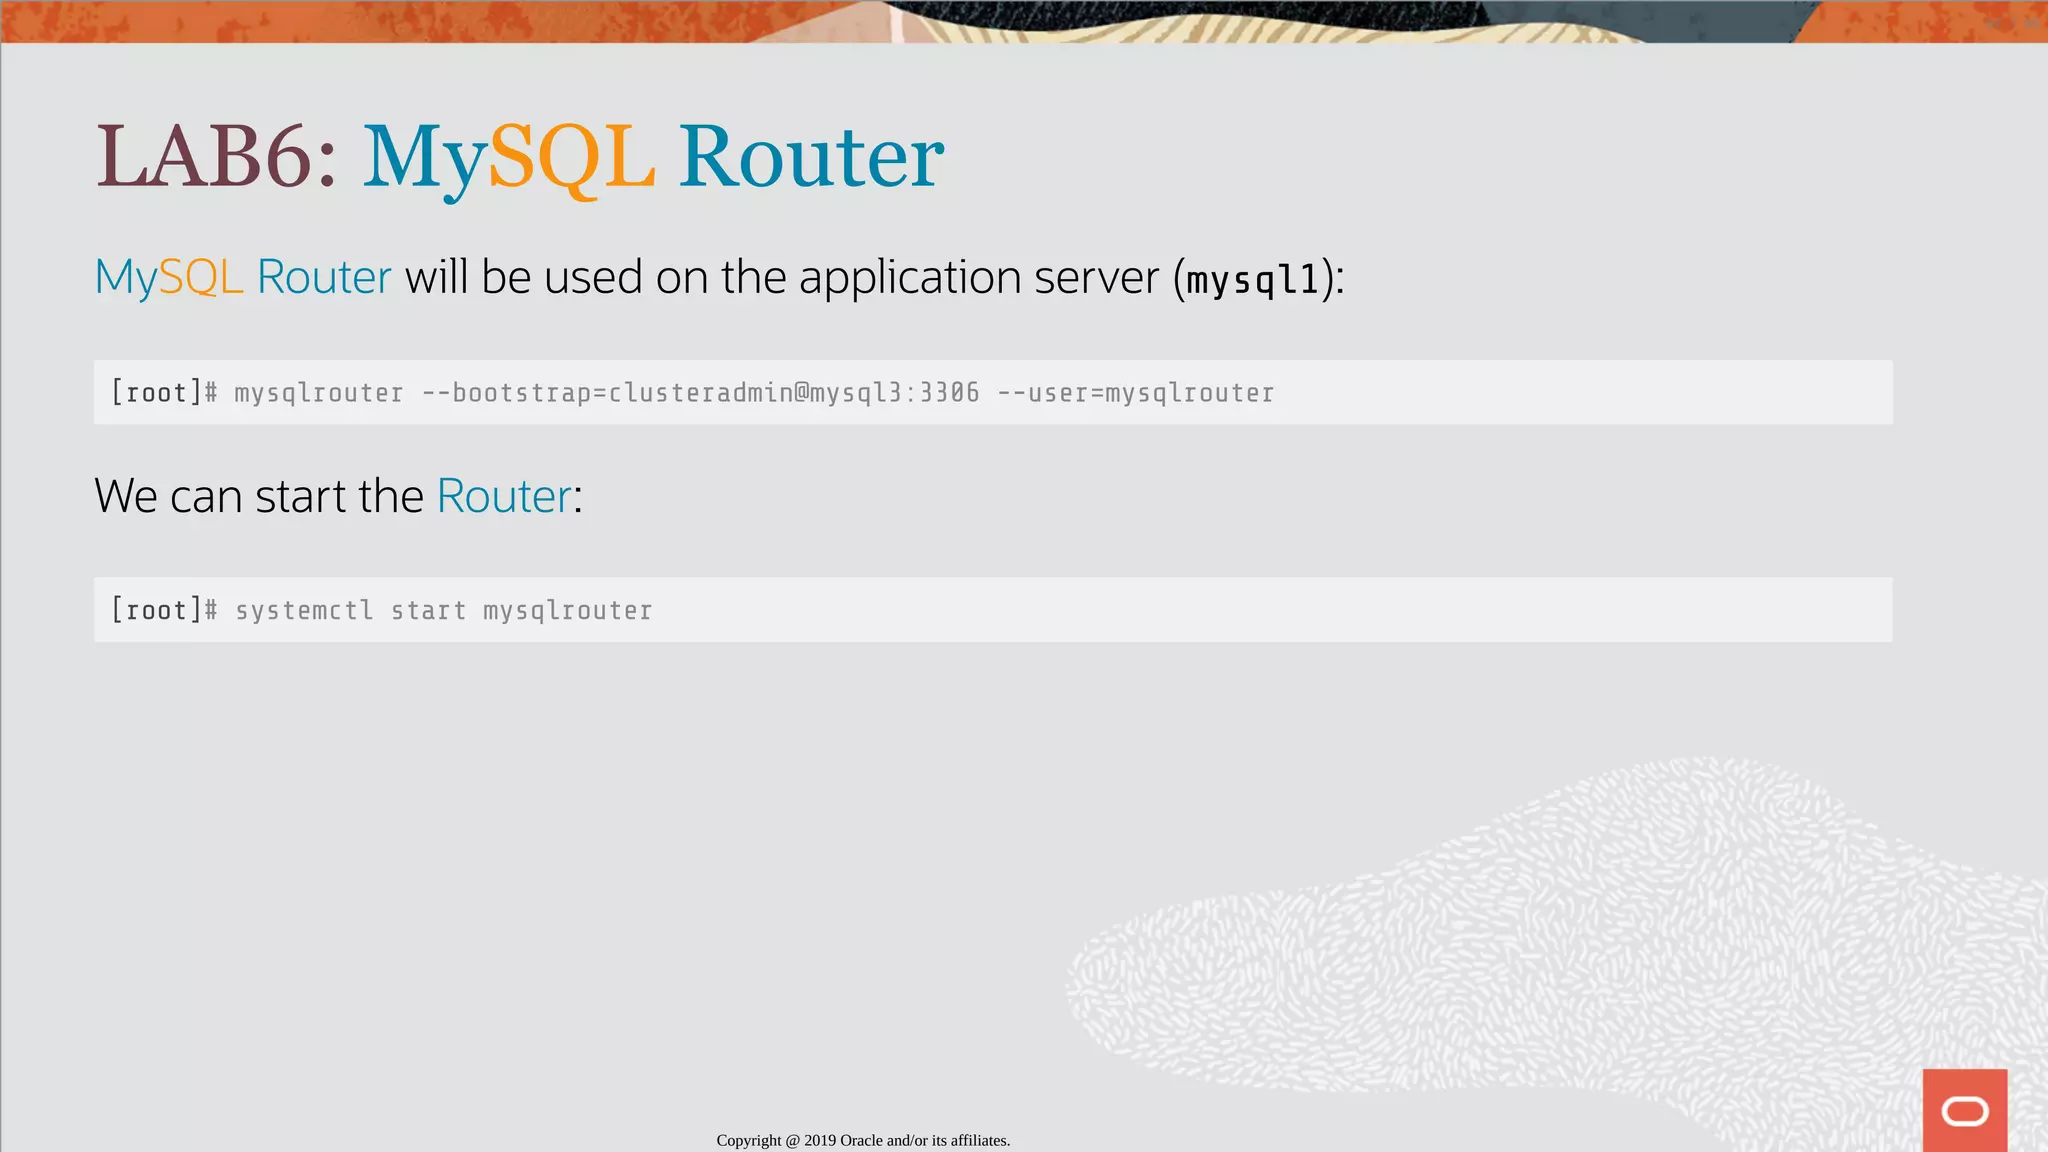This screenshot has height=1152, width=2048.
Task: Select the 'systemctl start mysqlrouter' command
Action: click(443, 610)
